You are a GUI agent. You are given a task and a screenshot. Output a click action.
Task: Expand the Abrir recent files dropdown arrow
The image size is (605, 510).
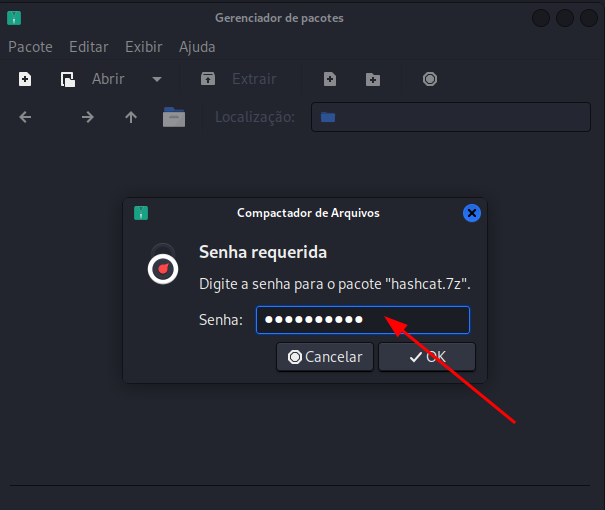coord(156,79)
